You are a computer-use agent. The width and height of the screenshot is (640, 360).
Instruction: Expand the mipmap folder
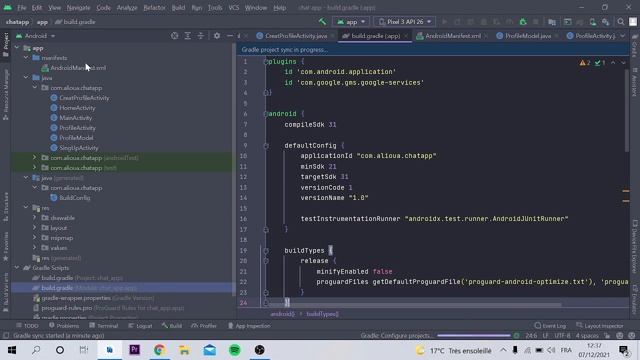coord(34,238)
